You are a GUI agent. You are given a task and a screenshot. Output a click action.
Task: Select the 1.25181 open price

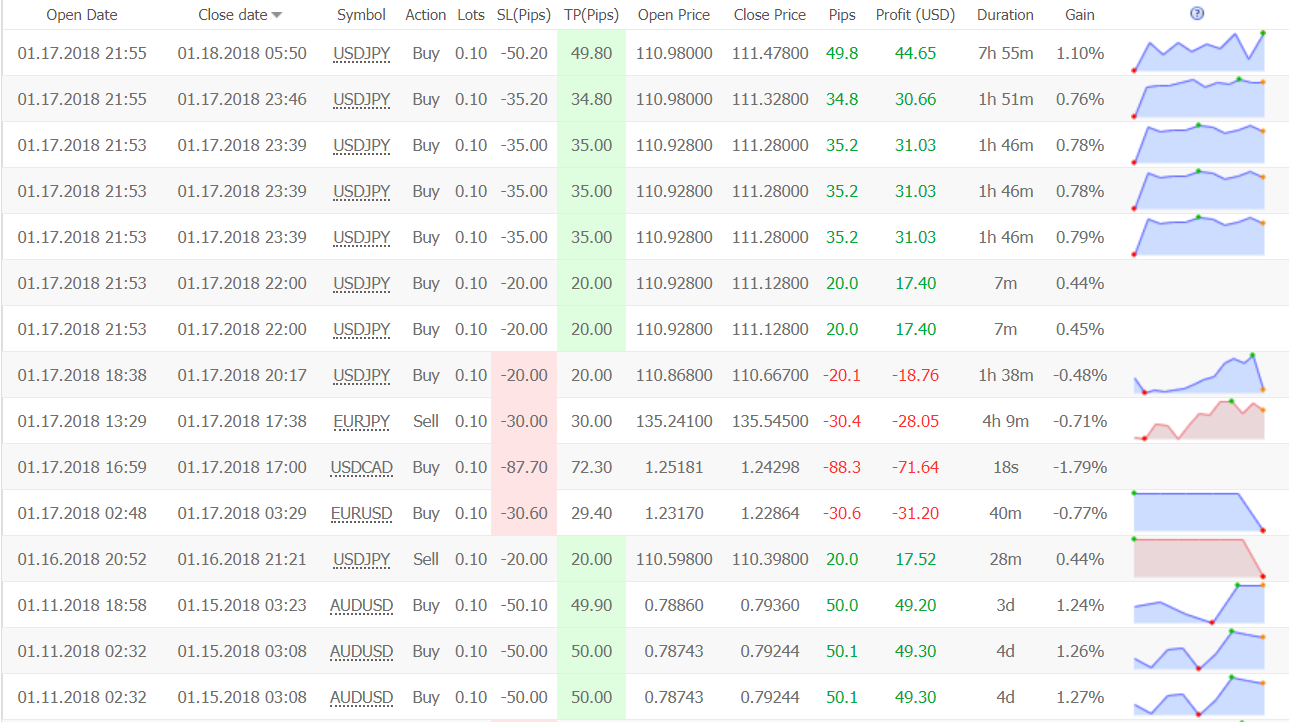[674, 468]
